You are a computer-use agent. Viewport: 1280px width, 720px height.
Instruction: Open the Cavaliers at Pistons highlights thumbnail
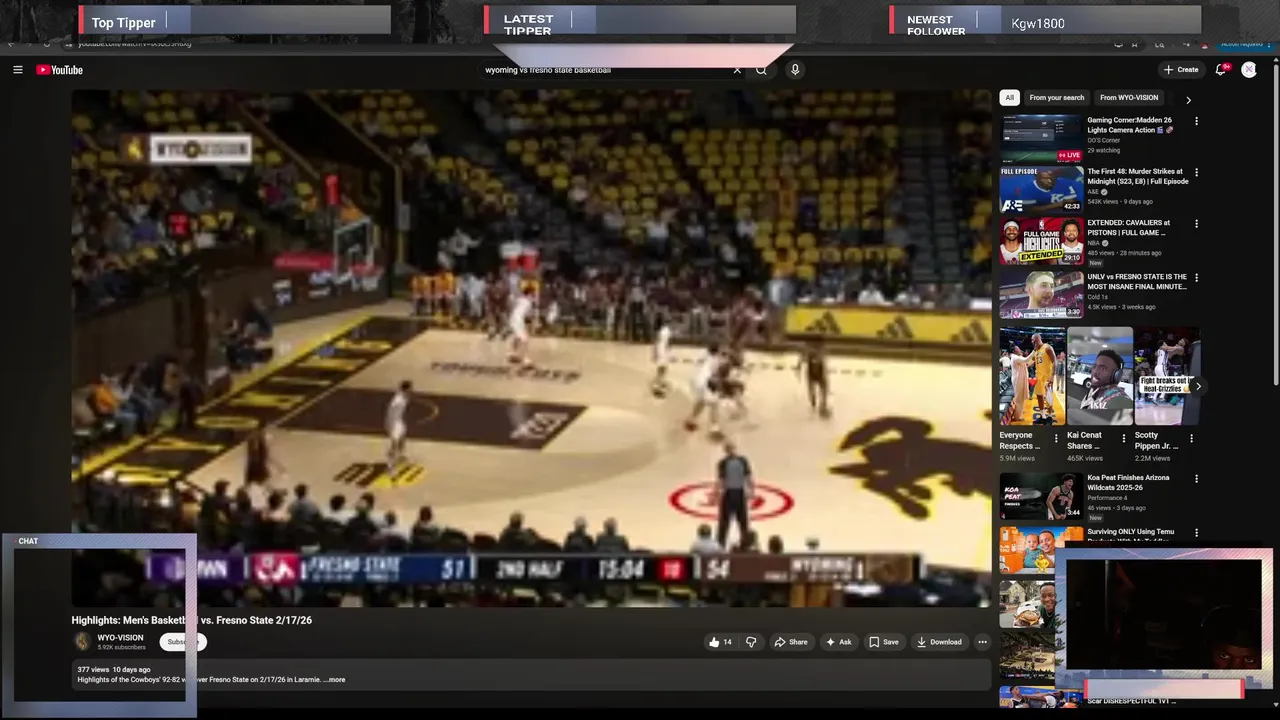(x=1042, y=241)
